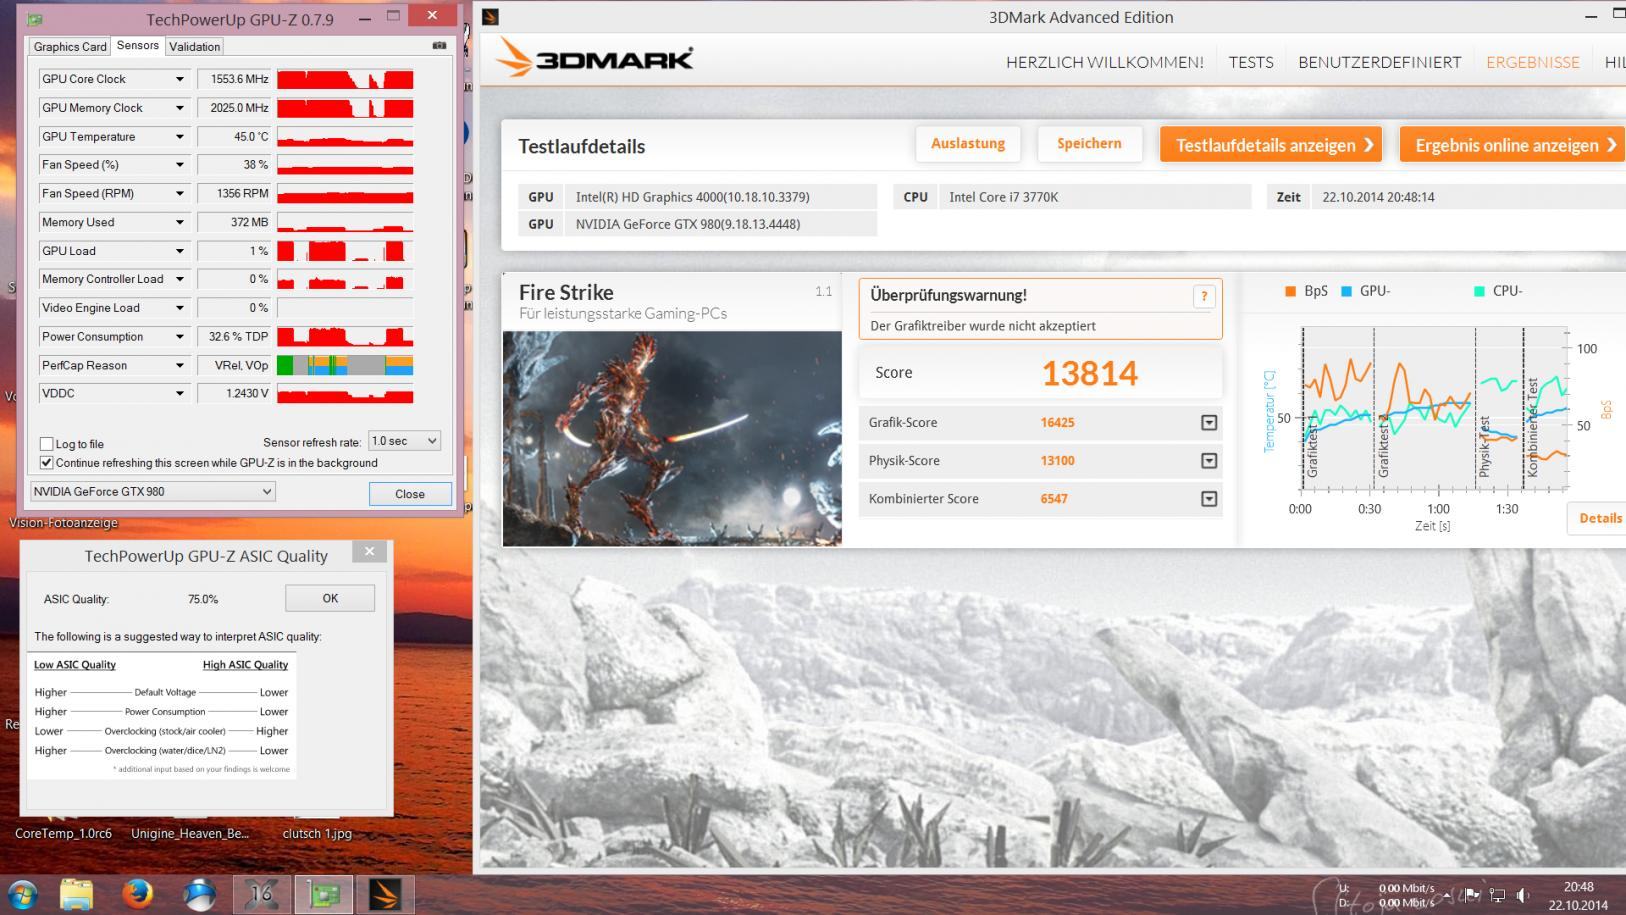Click the orange BpS legend swatch

pos(1290,291)
